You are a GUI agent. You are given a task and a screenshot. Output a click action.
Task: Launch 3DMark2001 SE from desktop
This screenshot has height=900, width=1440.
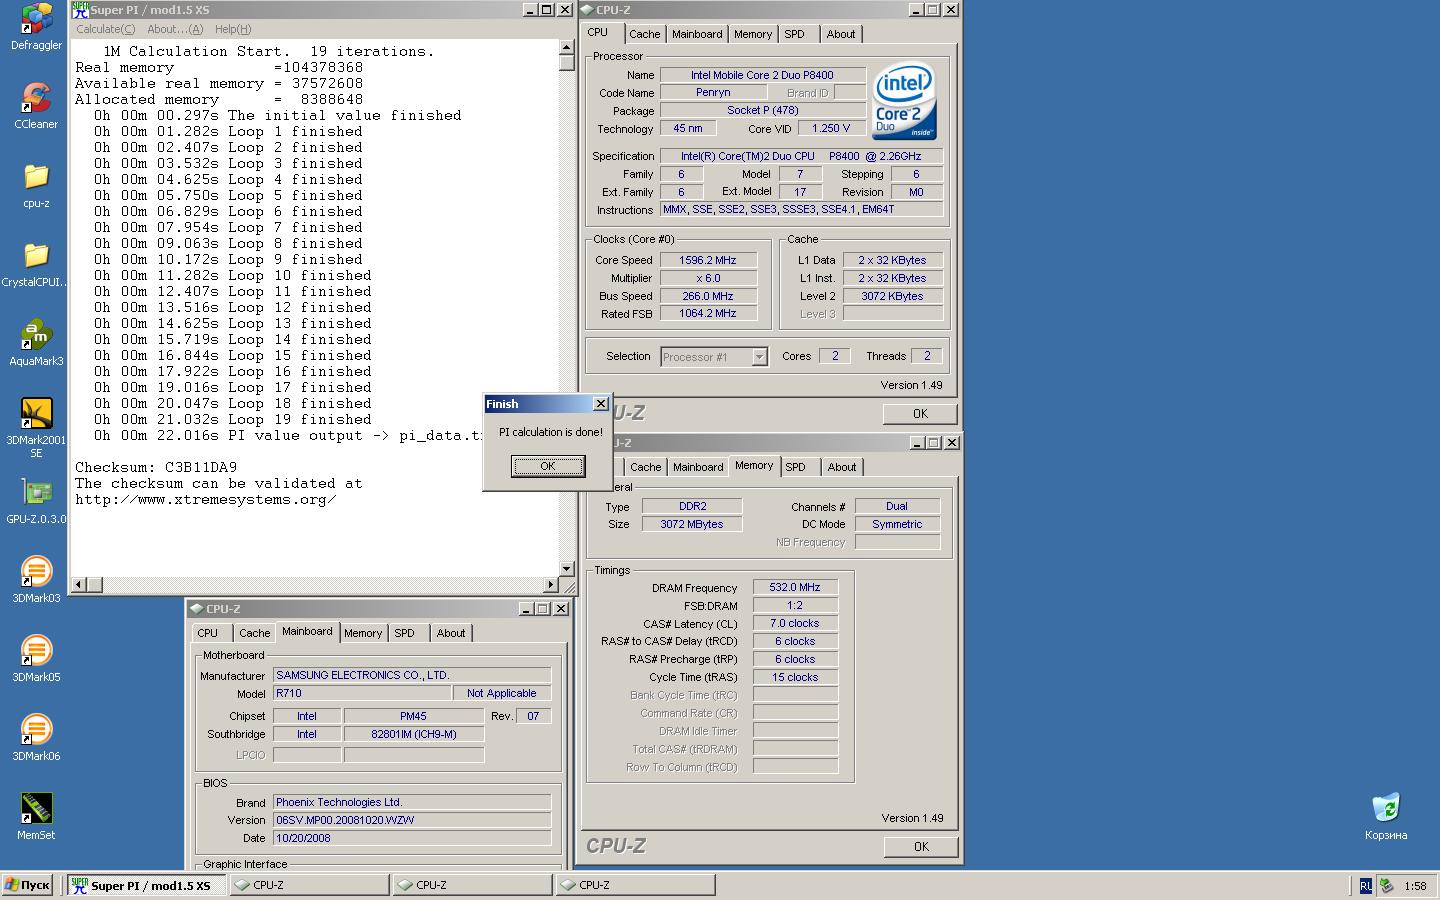[36, 428]
